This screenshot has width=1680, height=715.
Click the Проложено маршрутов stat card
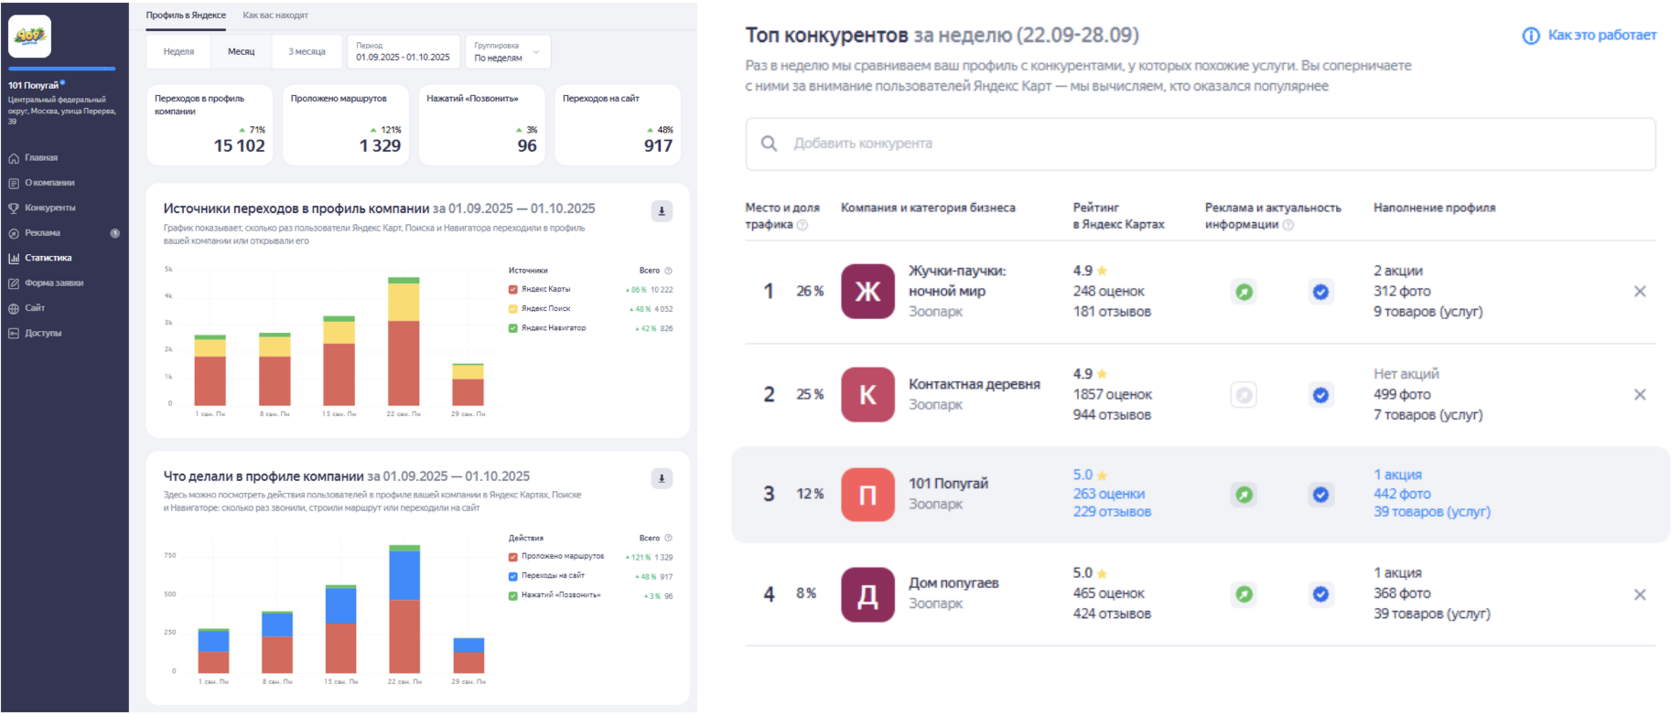[346, 124]
